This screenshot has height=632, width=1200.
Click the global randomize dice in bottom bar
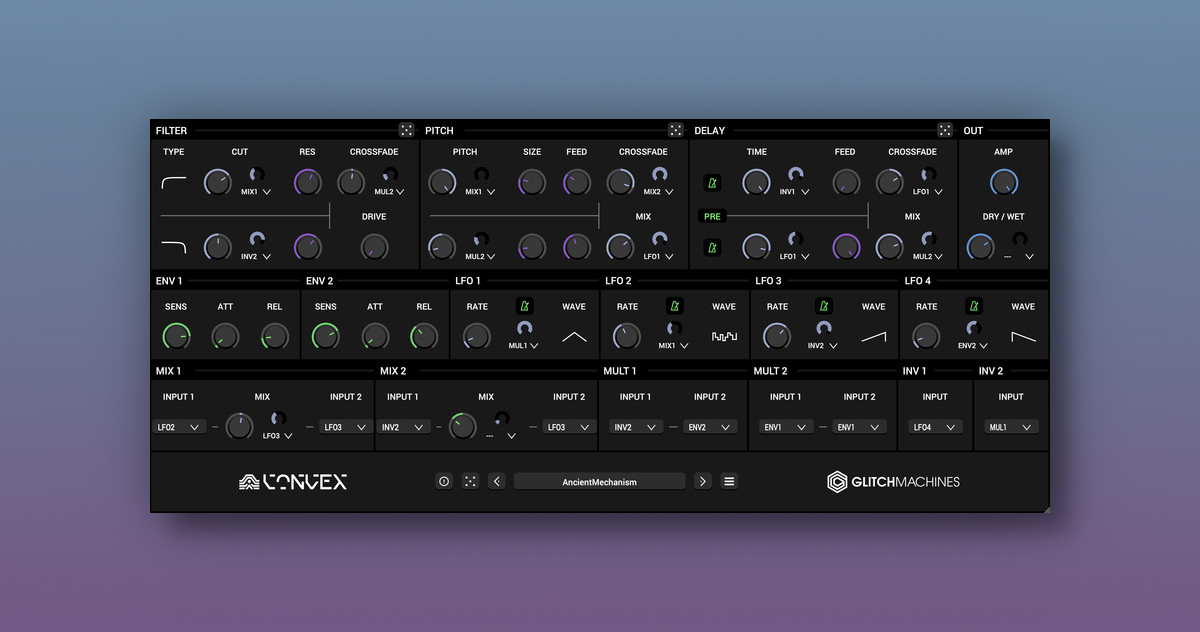click(x=471, y=481)
